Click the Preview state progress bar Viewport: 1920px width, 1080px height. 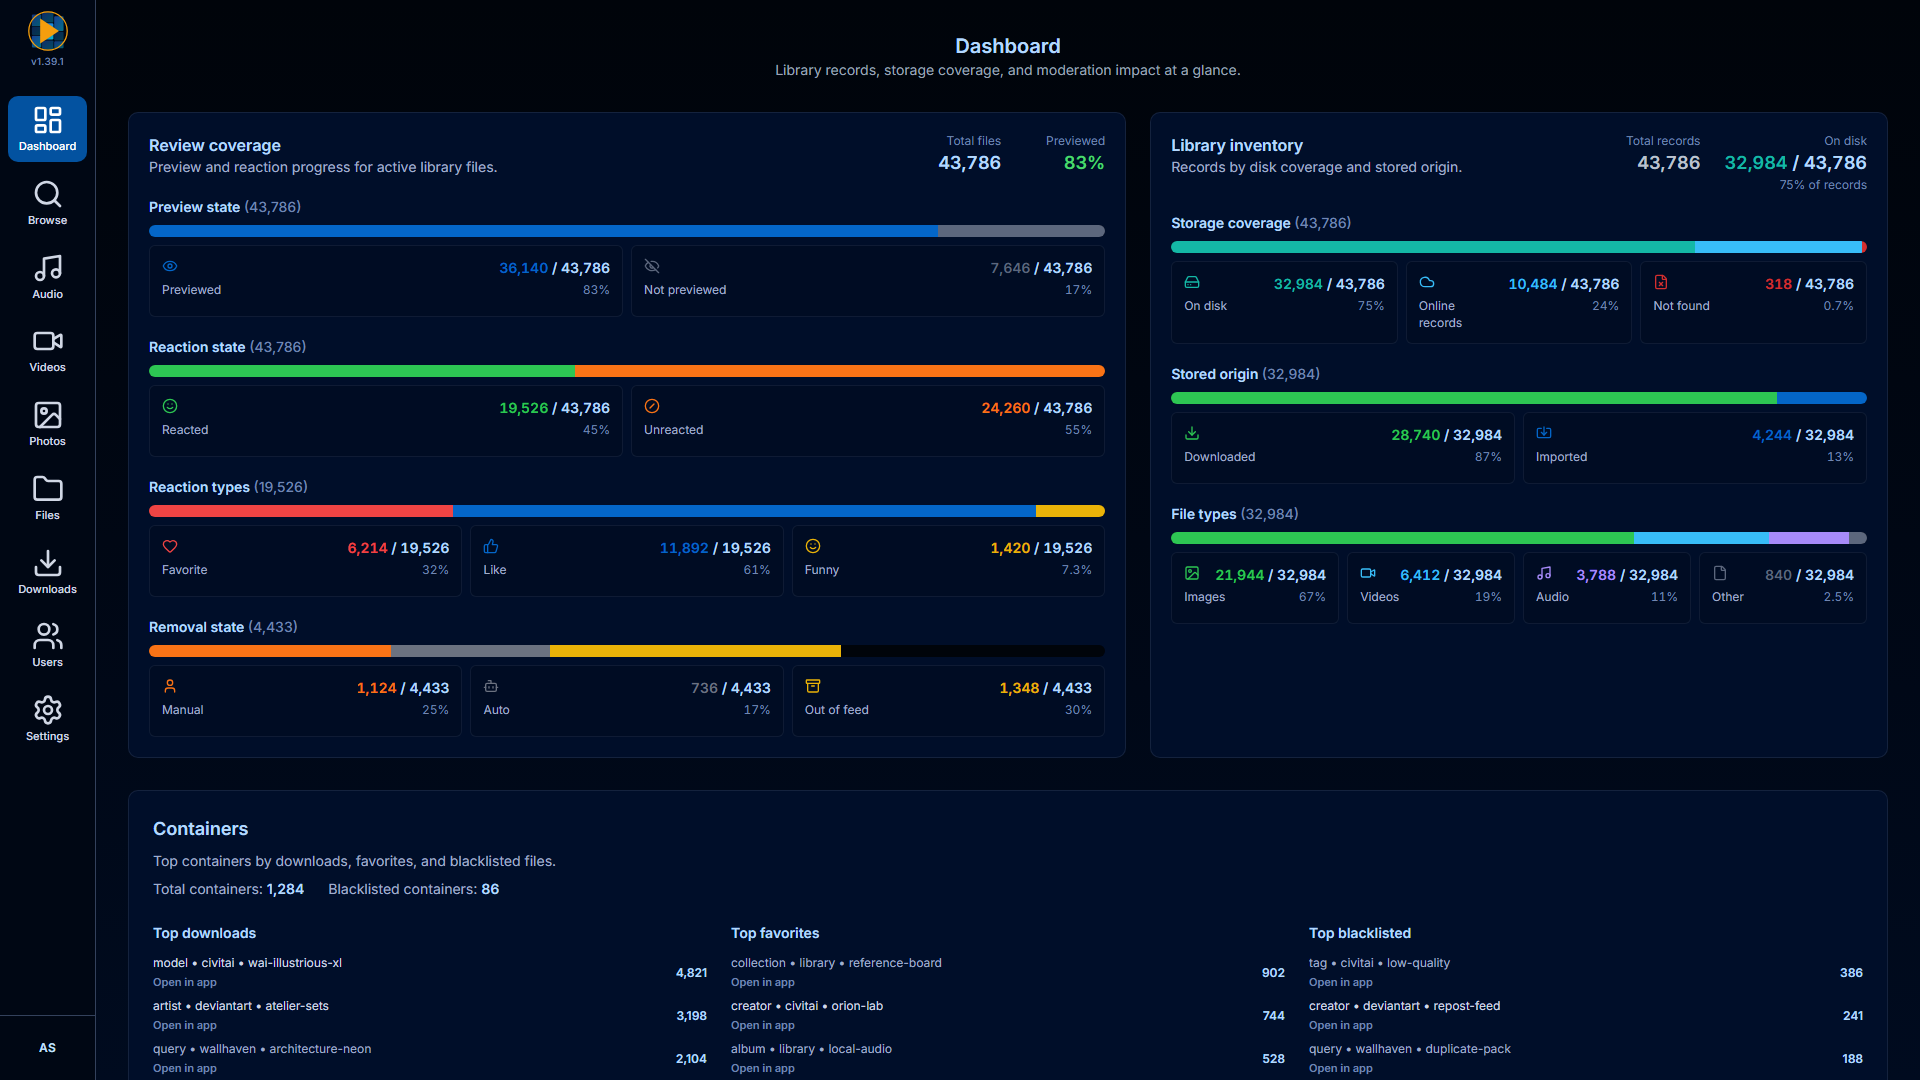tap(627, 231)
